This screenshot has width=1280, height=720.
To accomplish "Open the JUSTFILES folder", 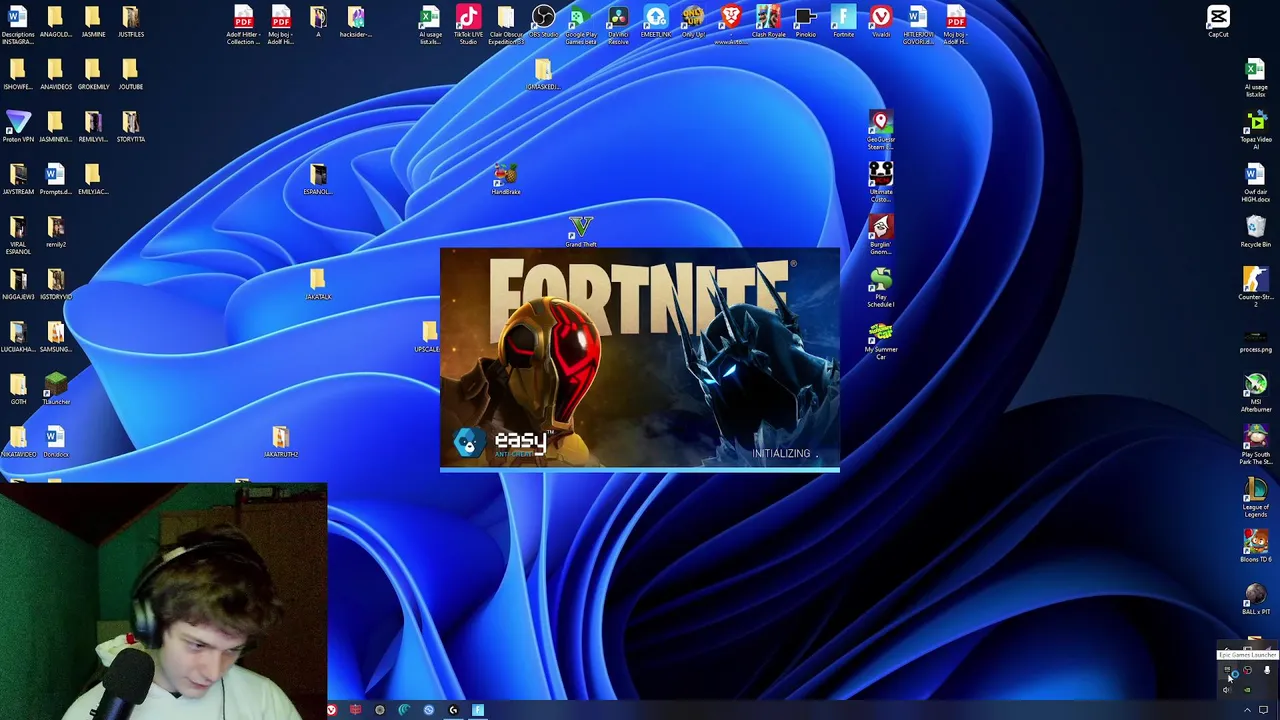I will pyautogui.click(x=131, y=22).
